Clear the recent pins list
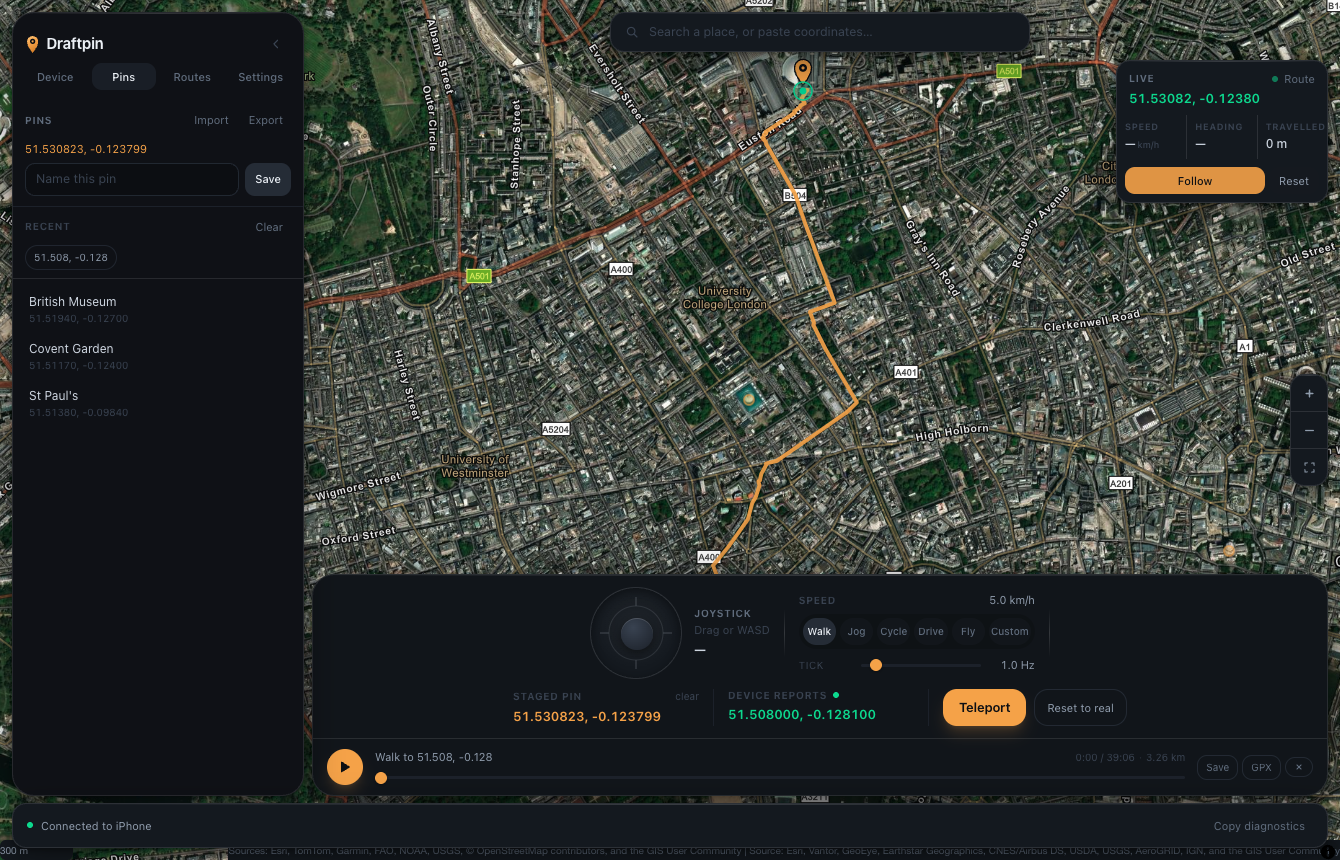1340x860 pixels. 269,227
